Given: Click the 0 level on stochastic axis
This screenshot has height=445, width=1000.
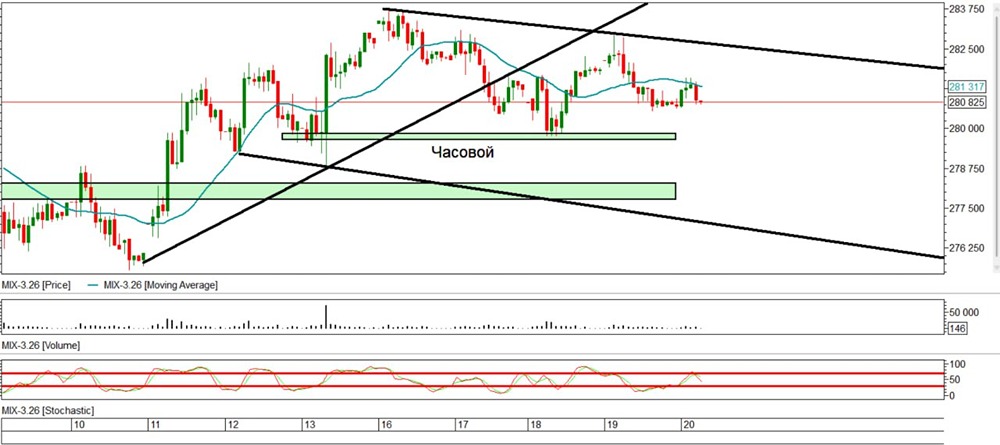Looking at the screenshot, I should point(953,395).
